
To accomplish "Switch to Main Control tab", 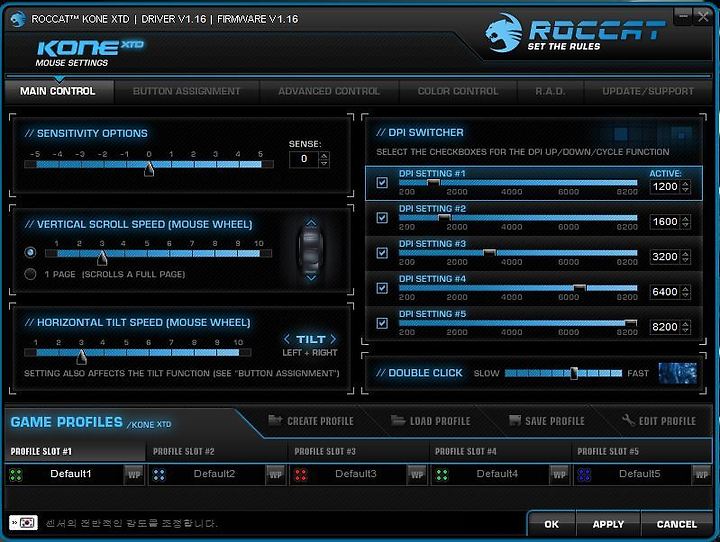I will click(x=58, y=91).
